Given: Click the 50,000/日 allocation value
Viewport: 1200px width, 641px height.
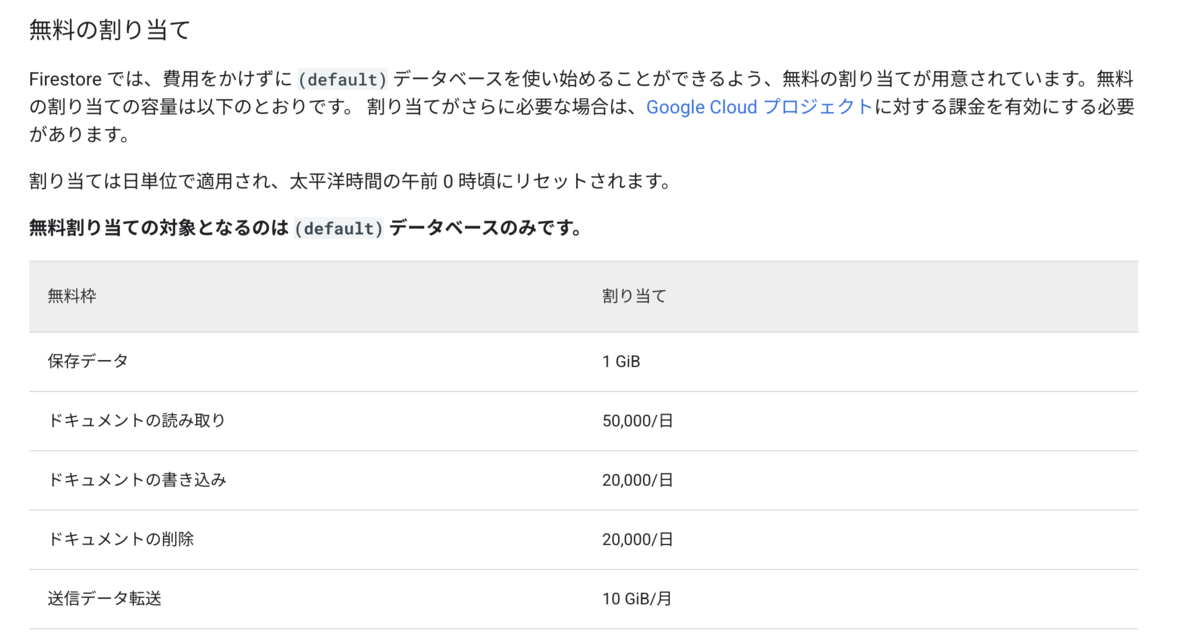Looking at the screenshot, I should click(638, 421).
